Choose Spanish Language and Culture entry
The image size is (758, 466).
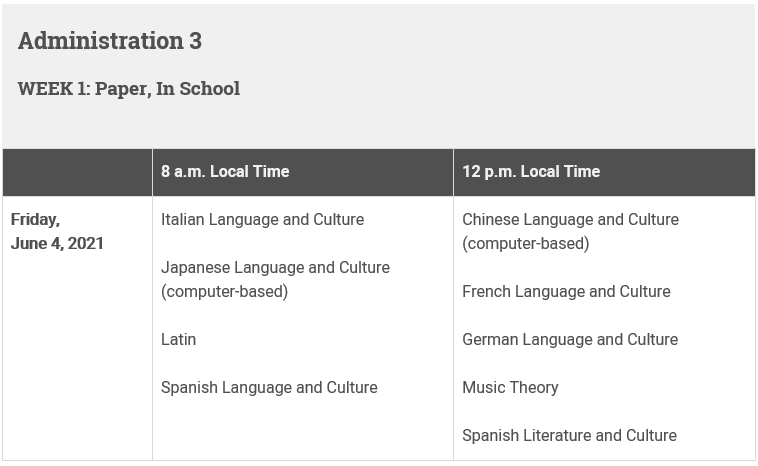click(269, 387)
